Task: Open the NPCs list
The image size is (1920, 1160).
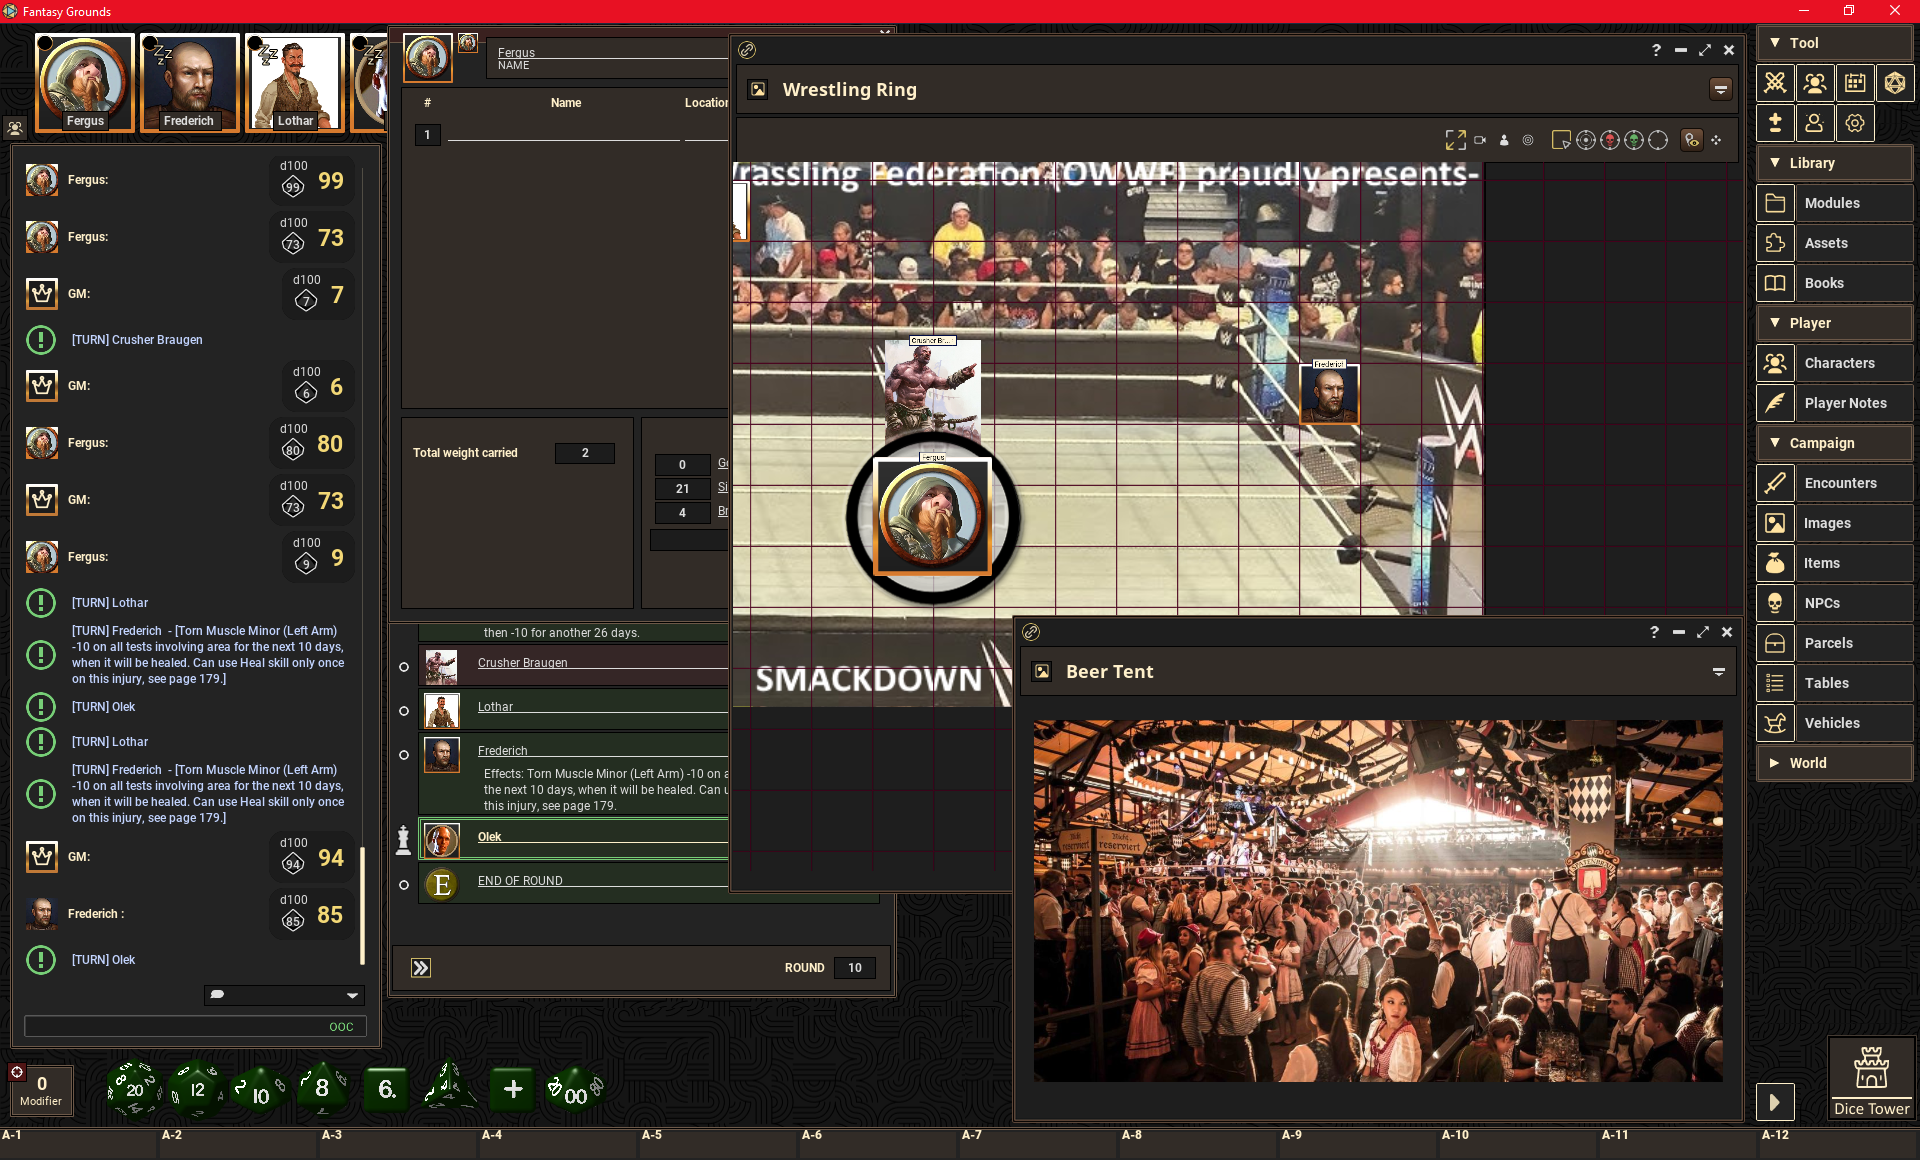Action: (x=1834, y=603)
